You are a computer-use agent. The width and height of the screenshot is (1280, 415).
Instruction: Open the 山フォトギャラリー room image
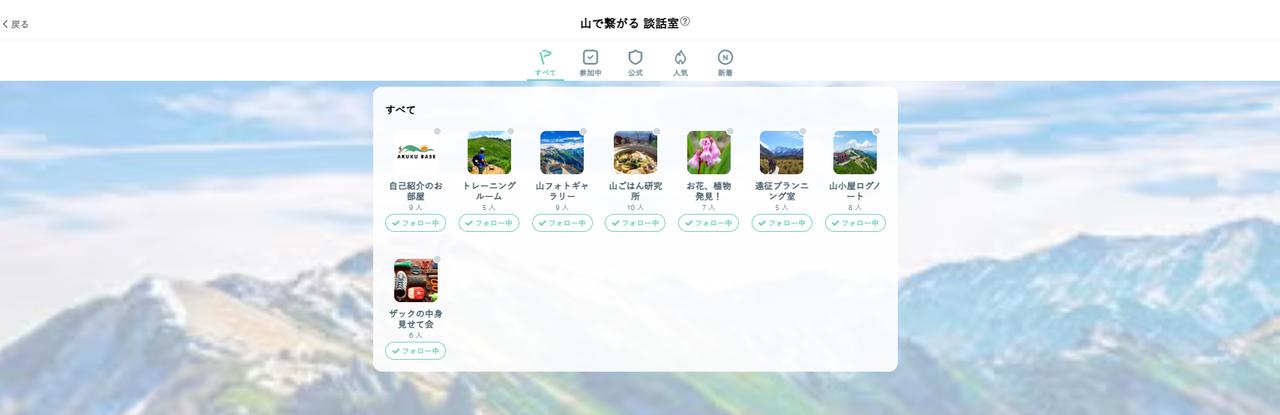coord(562,153)
